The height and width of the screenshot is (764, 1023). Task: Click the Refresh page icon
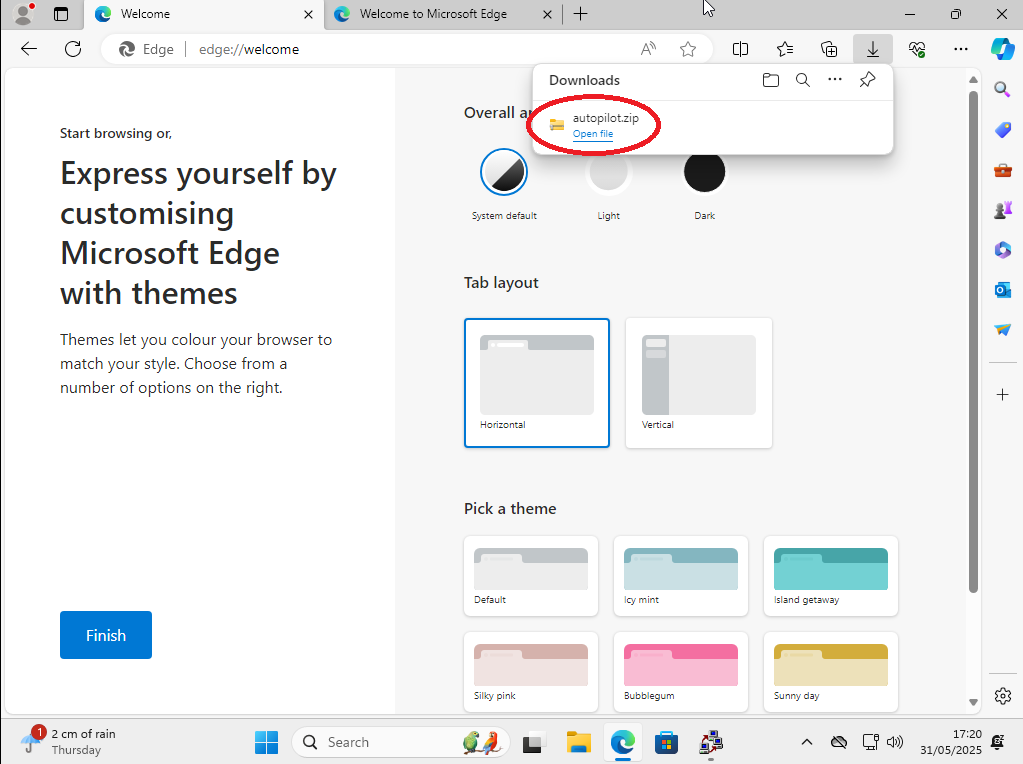72,49
